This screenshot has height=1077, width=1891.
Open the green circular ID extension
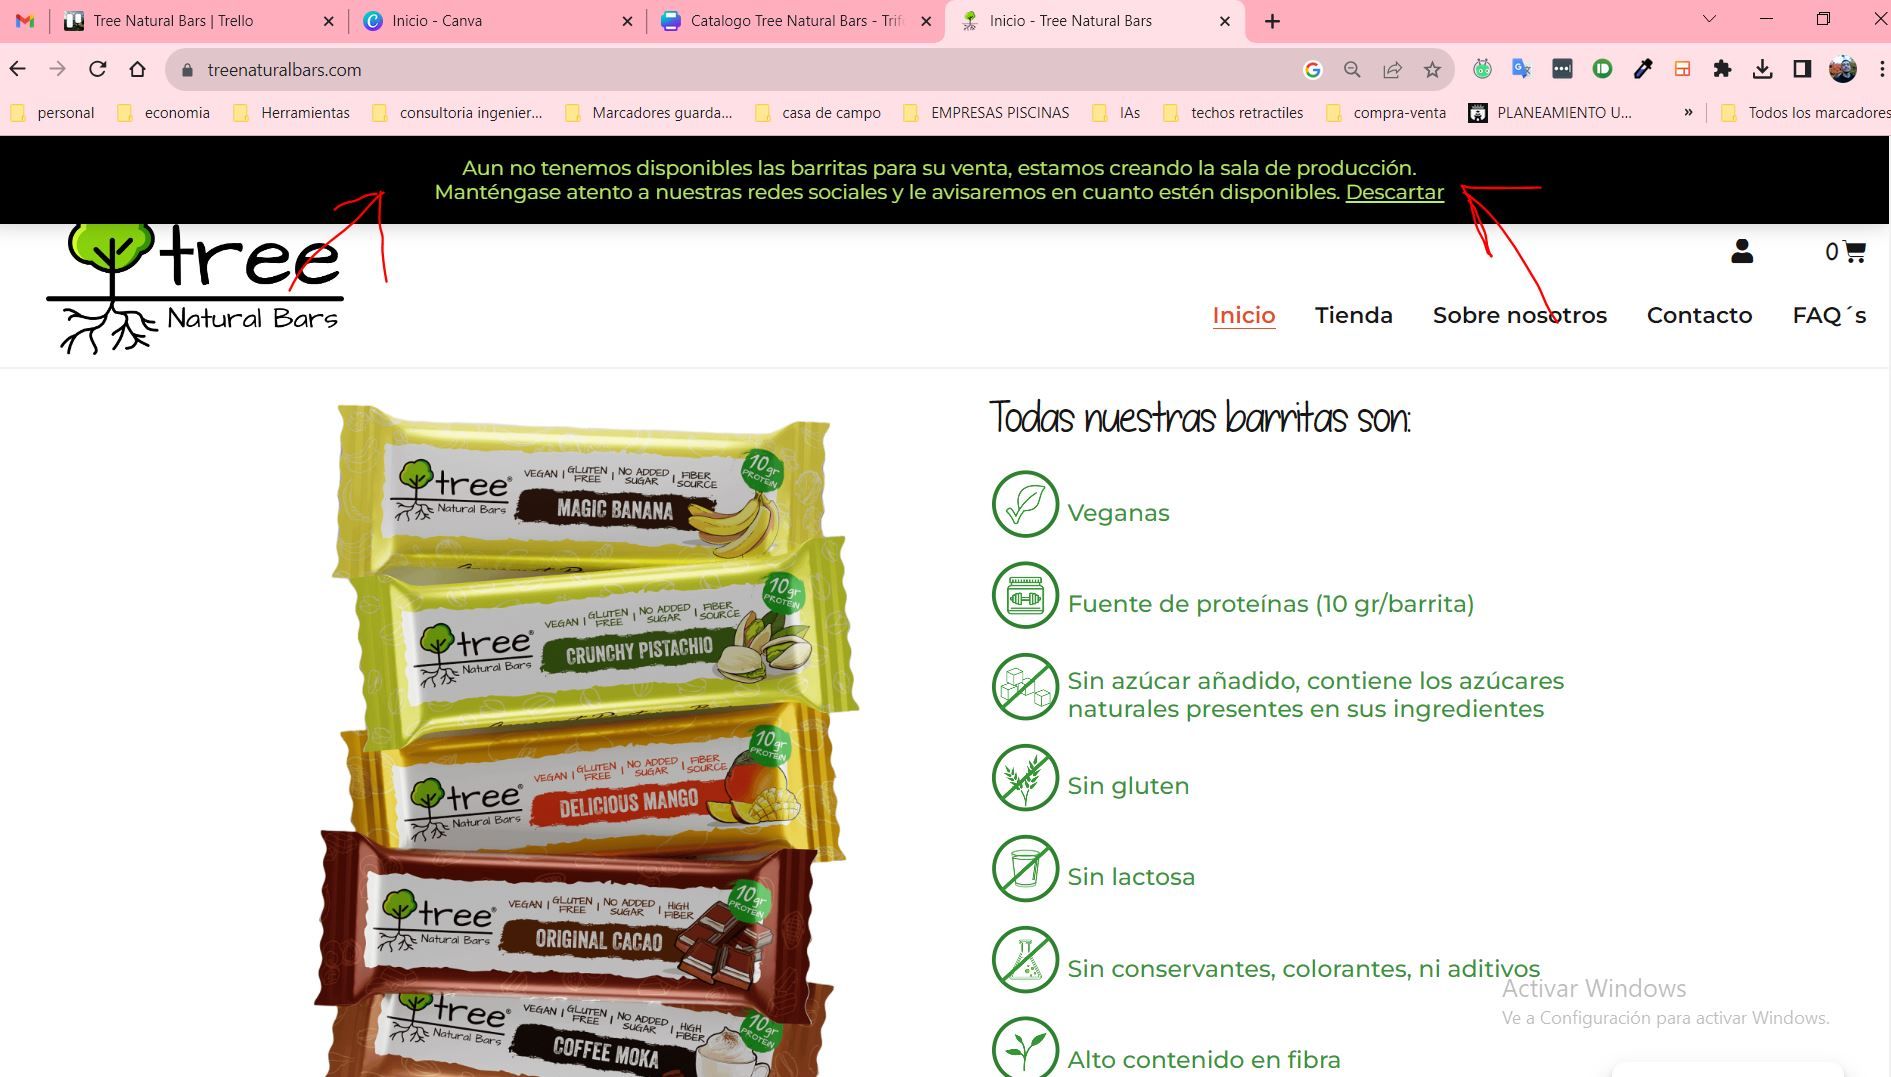(1602, 69)
